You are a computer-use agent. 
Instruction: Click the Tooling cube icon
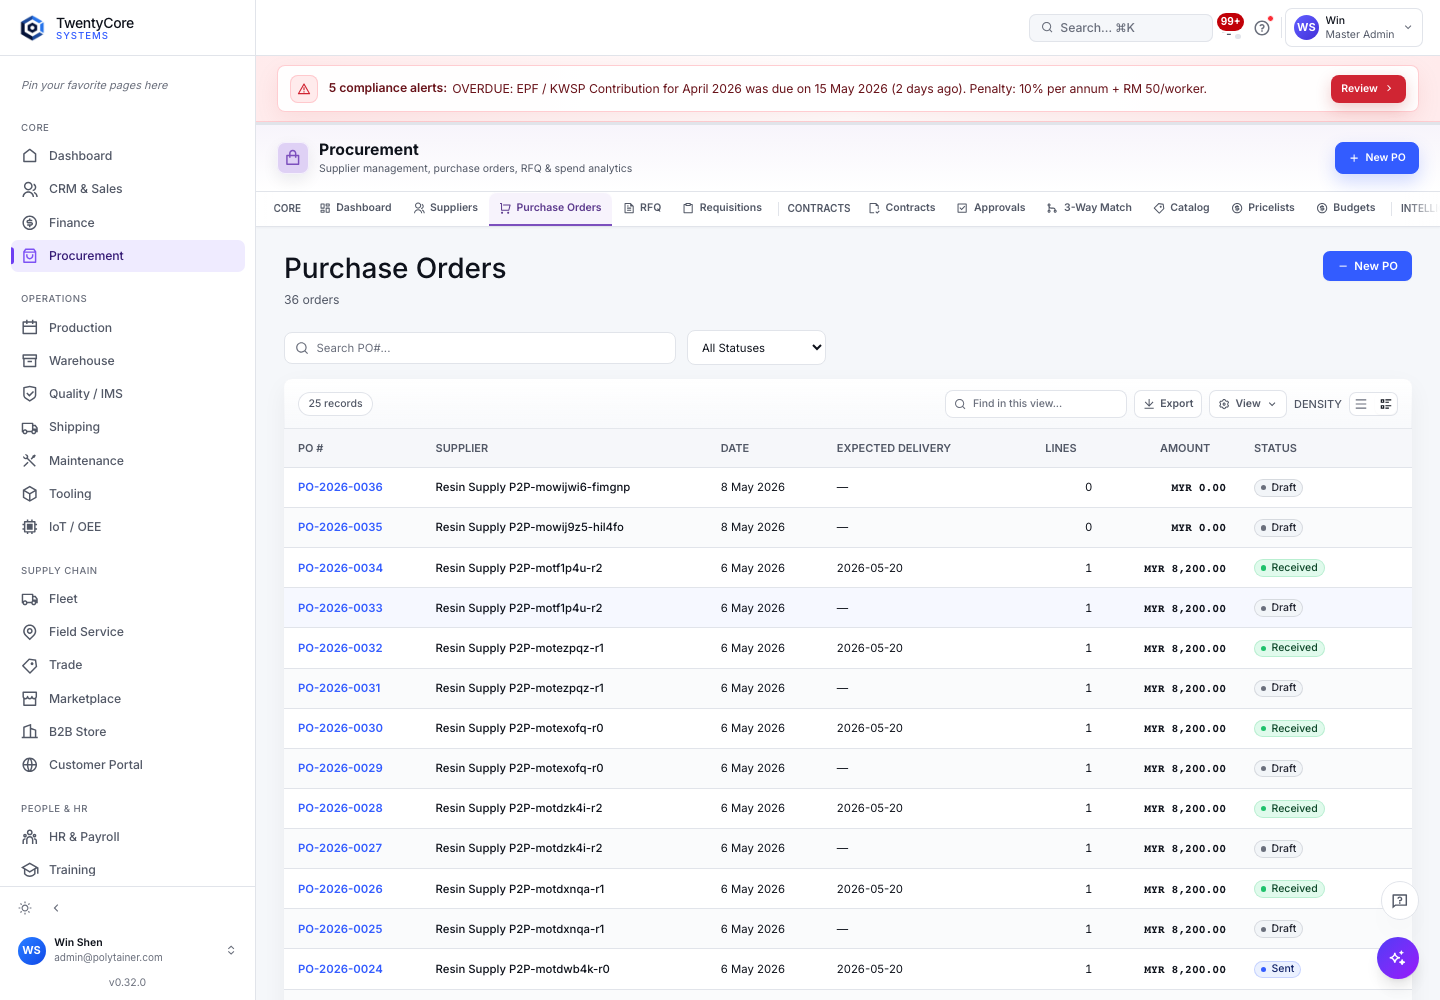click(30, 494)
